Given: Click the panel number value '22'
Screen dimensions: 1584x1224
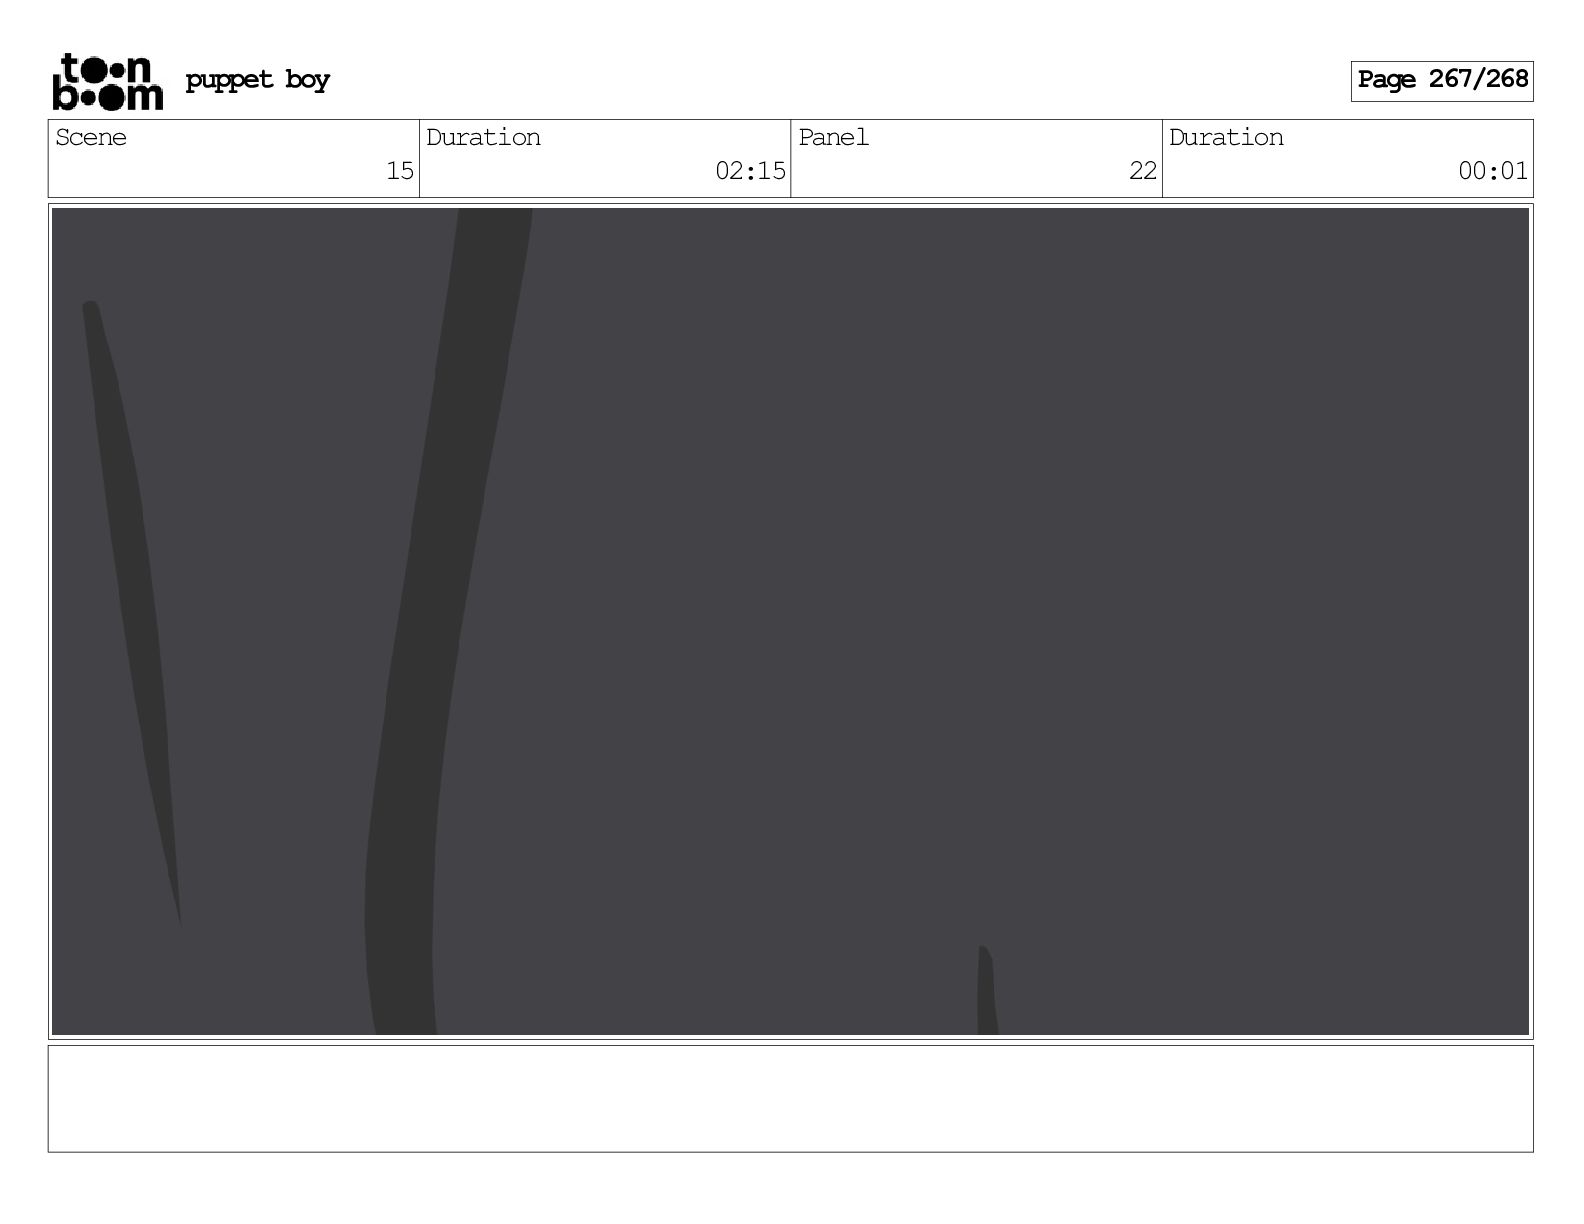Looking at the screenshot, I should (x=1143, y=171).
